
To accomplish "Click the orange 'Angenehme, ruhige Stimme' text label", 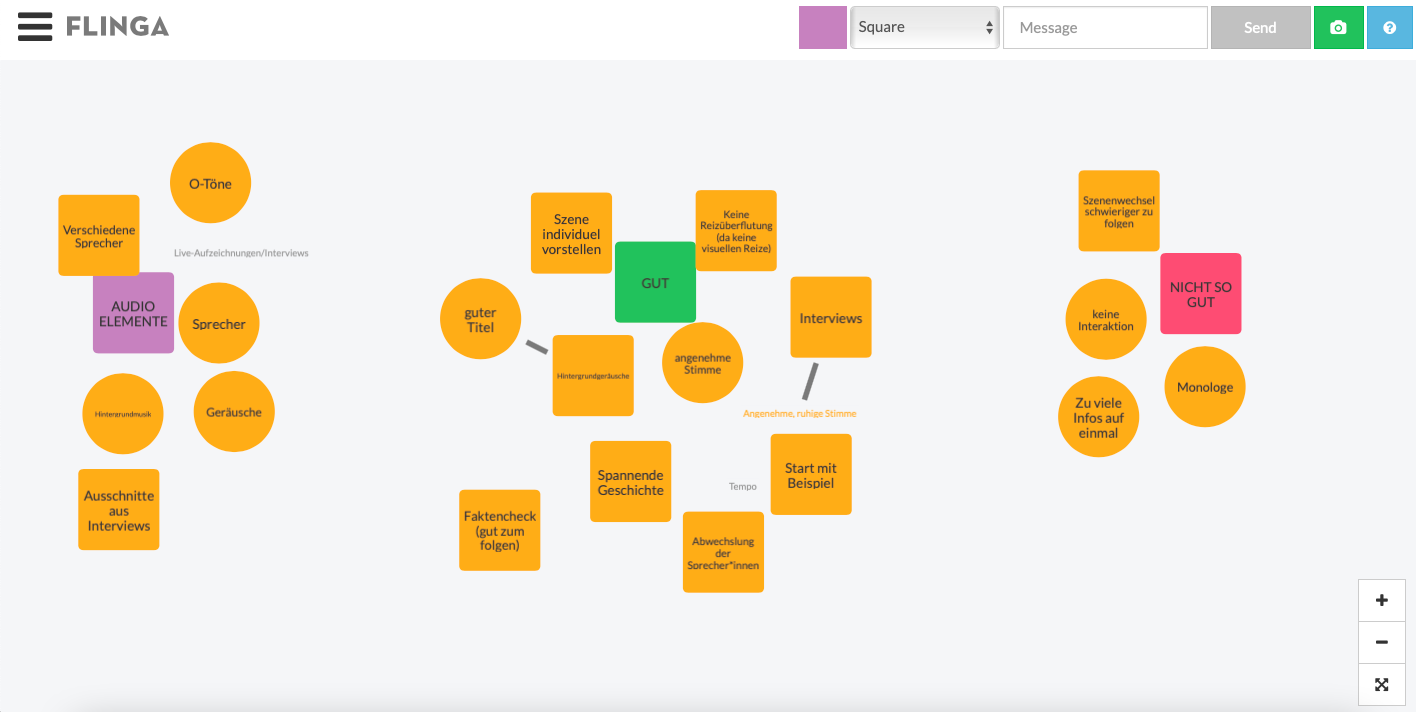I will (800, 413).
